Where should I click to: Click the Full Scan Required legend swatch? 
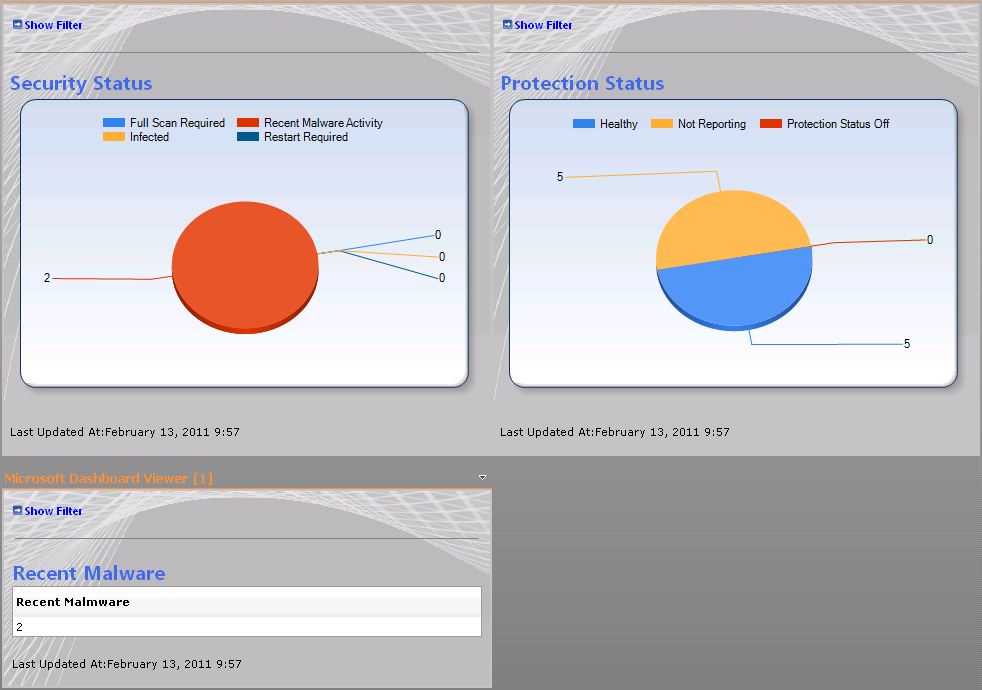113,123
